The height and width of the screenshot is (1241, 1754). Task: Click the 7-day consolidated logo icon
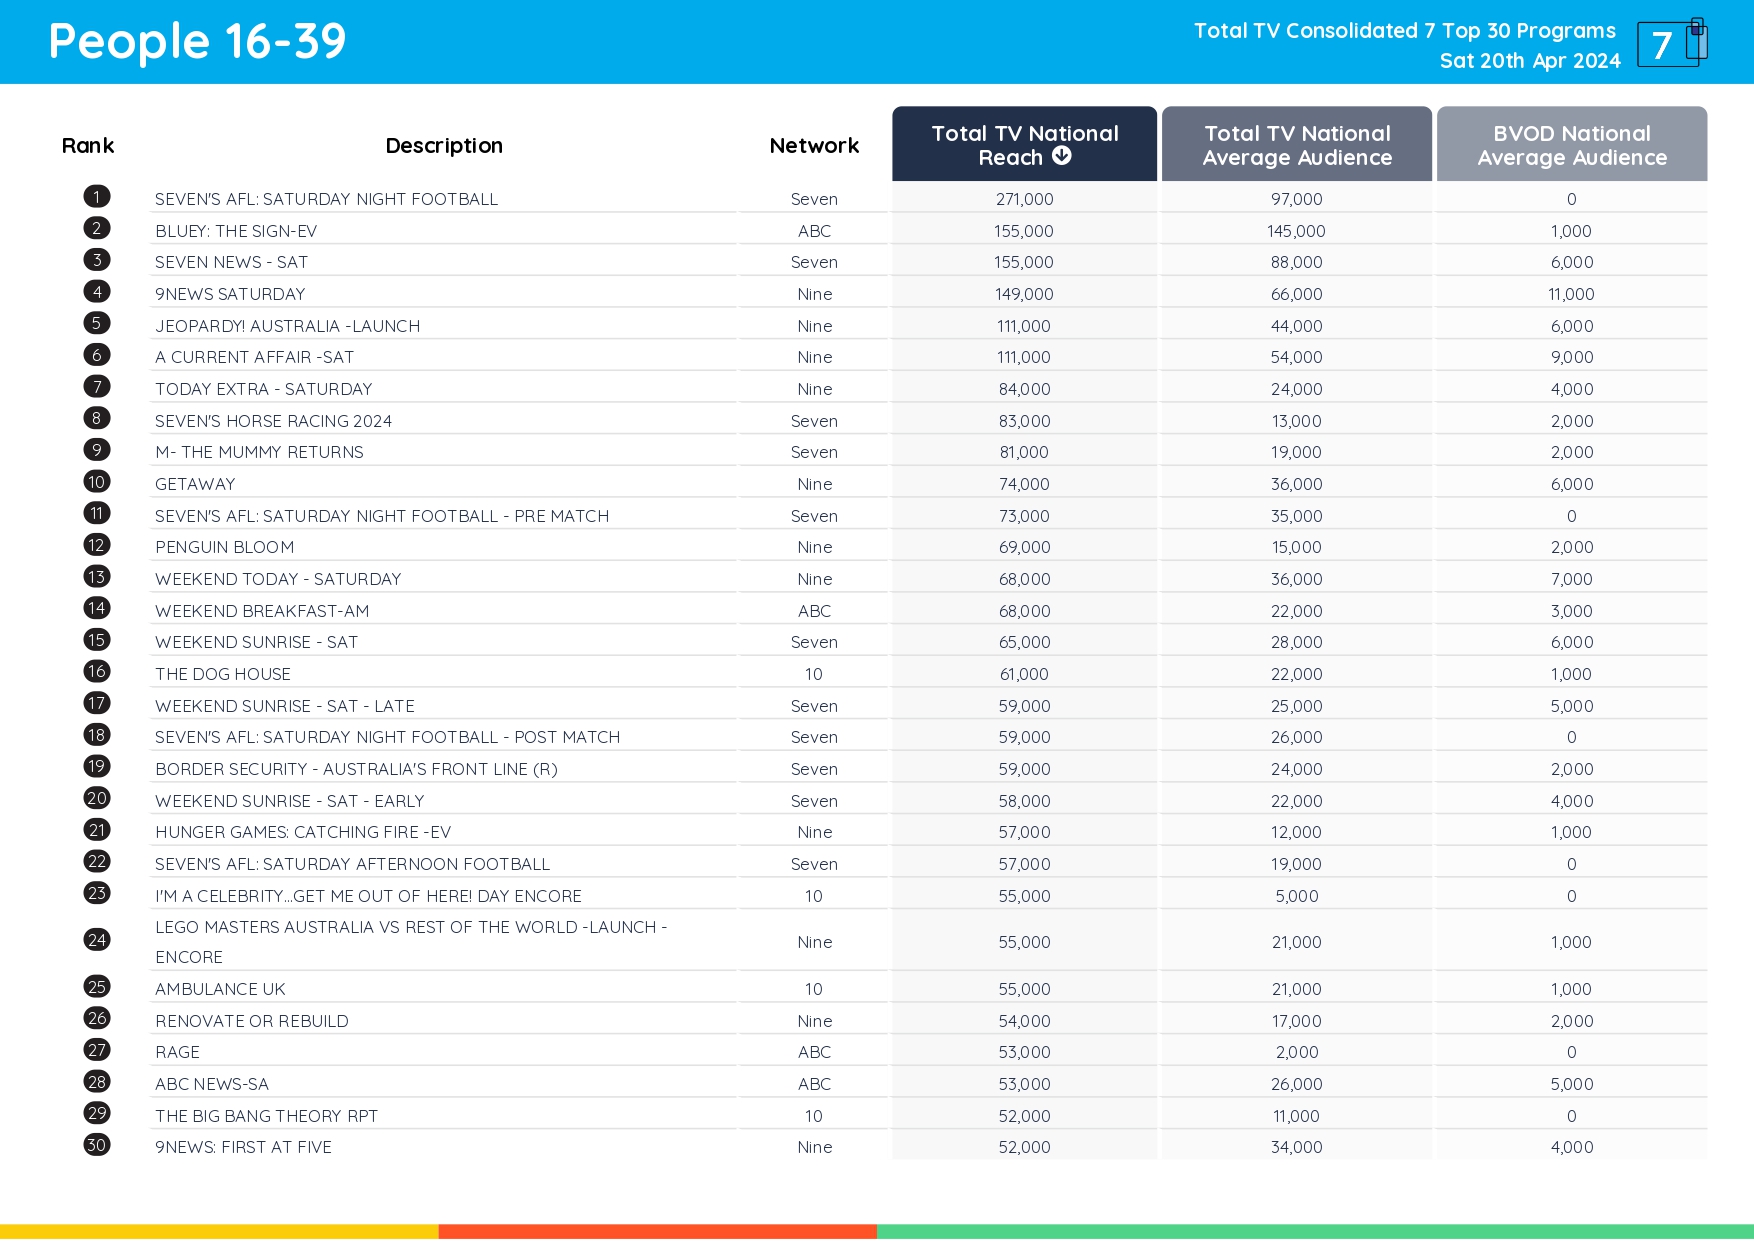click(1672, 43)
